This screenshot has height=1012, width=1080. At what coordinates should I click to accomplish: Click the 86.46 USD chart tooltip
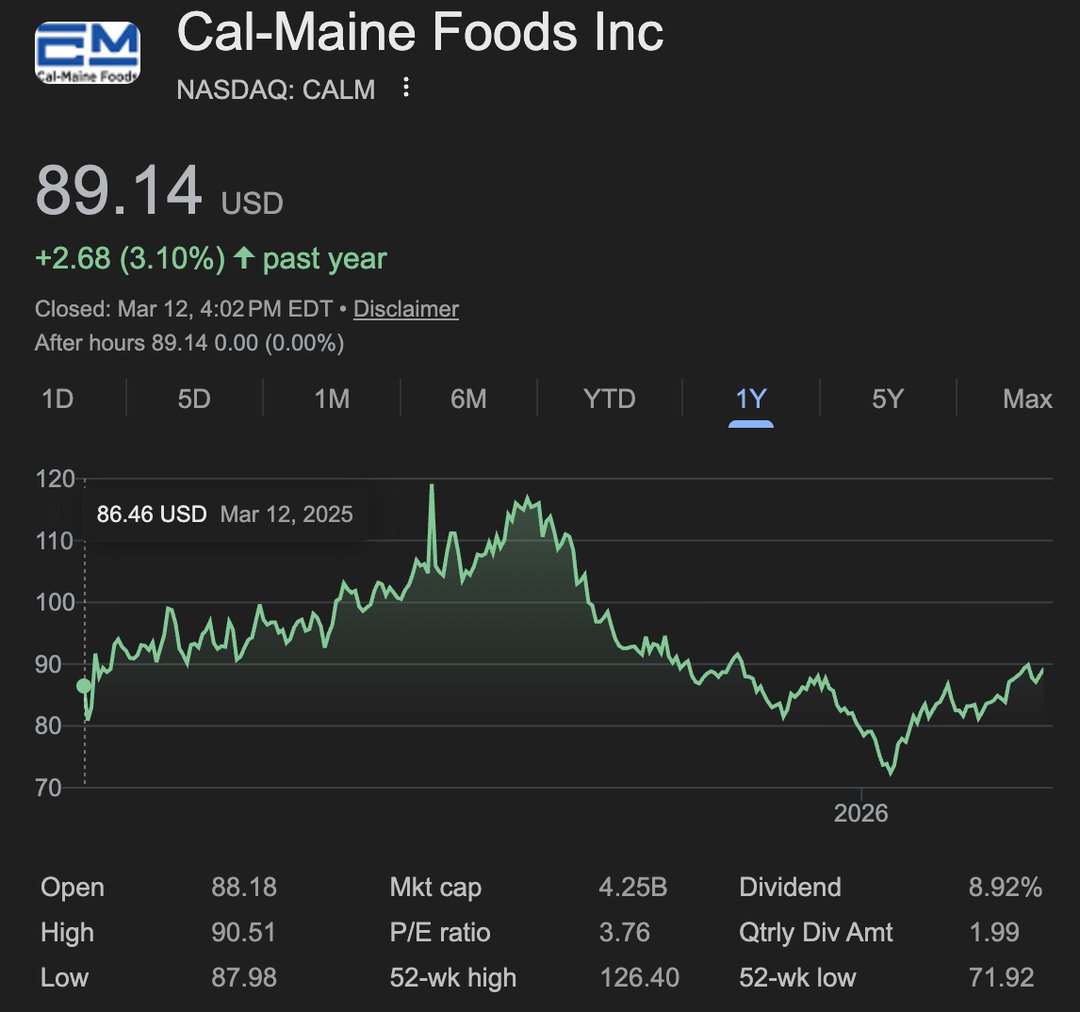pos(224,514)
